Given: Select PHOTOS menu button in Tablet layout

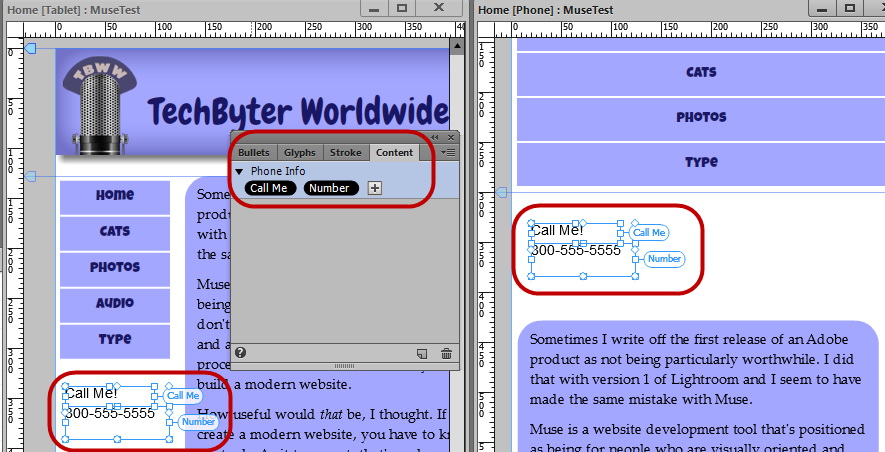Looking at the screenshot, I should click(x=115, y=268).
